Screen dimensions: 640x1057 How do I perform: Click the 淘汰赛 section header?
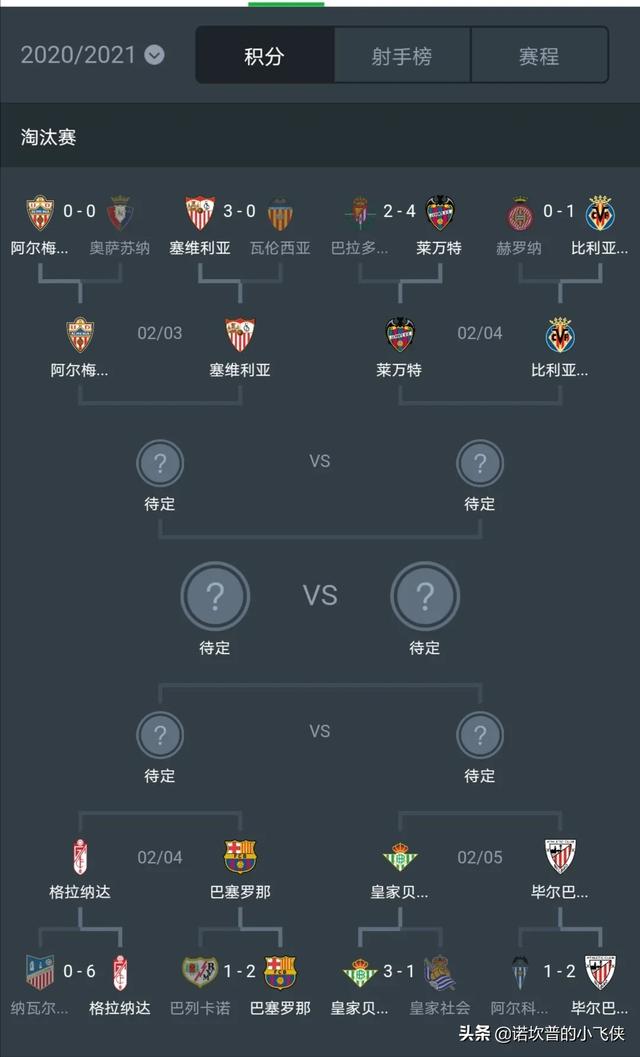49,137
